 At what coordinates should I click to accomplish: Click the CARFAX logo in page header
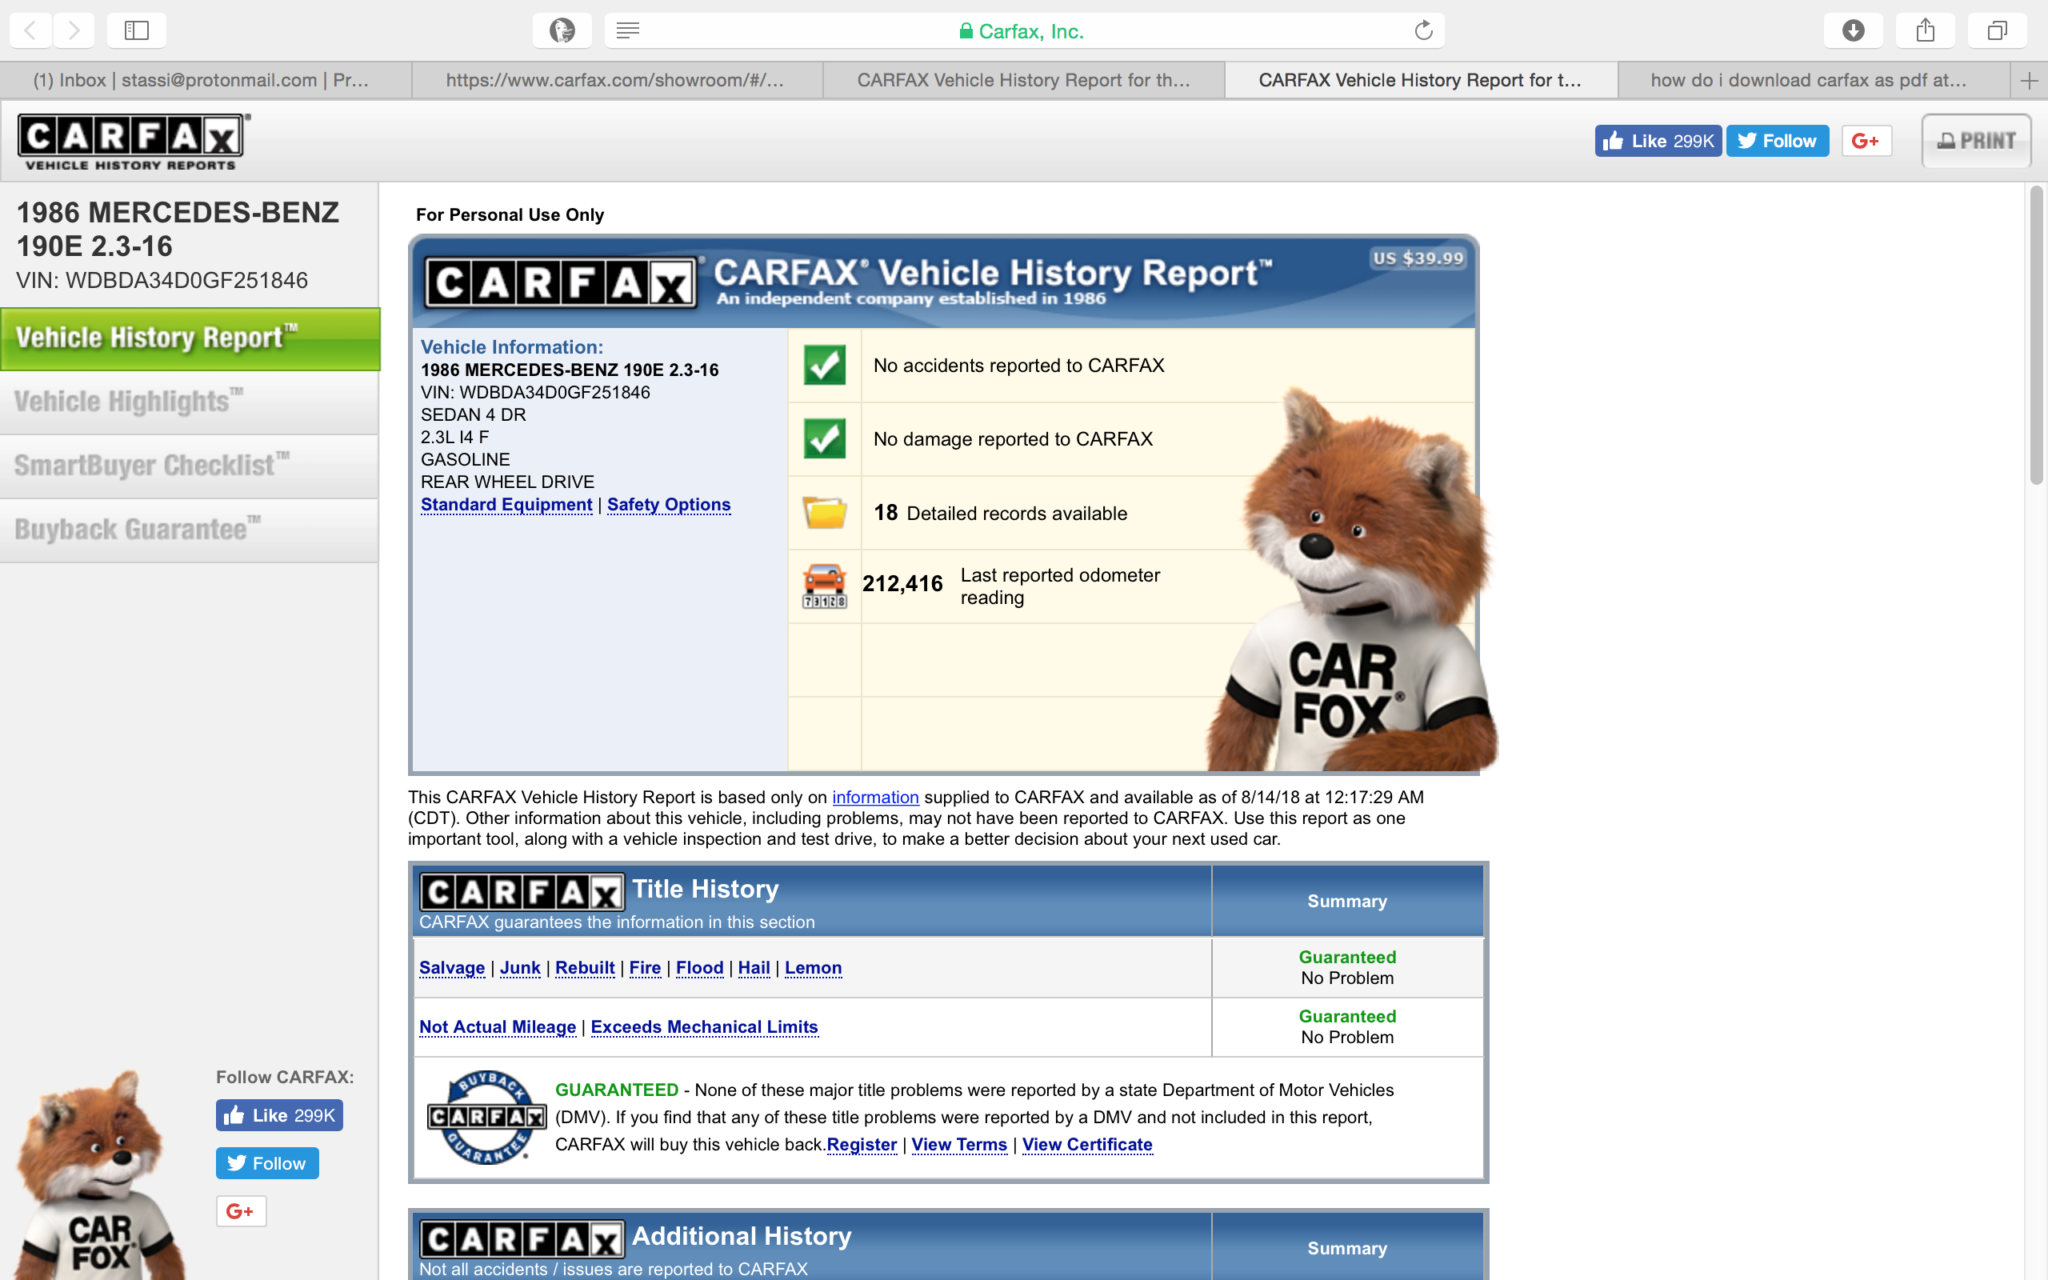[133, 141]
